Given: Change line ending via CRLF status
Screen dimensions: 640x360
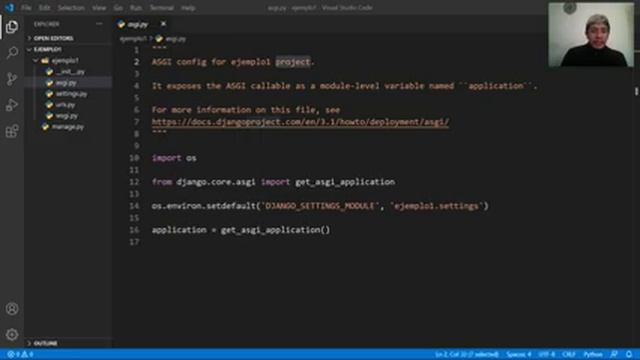Looking at the screenshot, I should [569, 354].
